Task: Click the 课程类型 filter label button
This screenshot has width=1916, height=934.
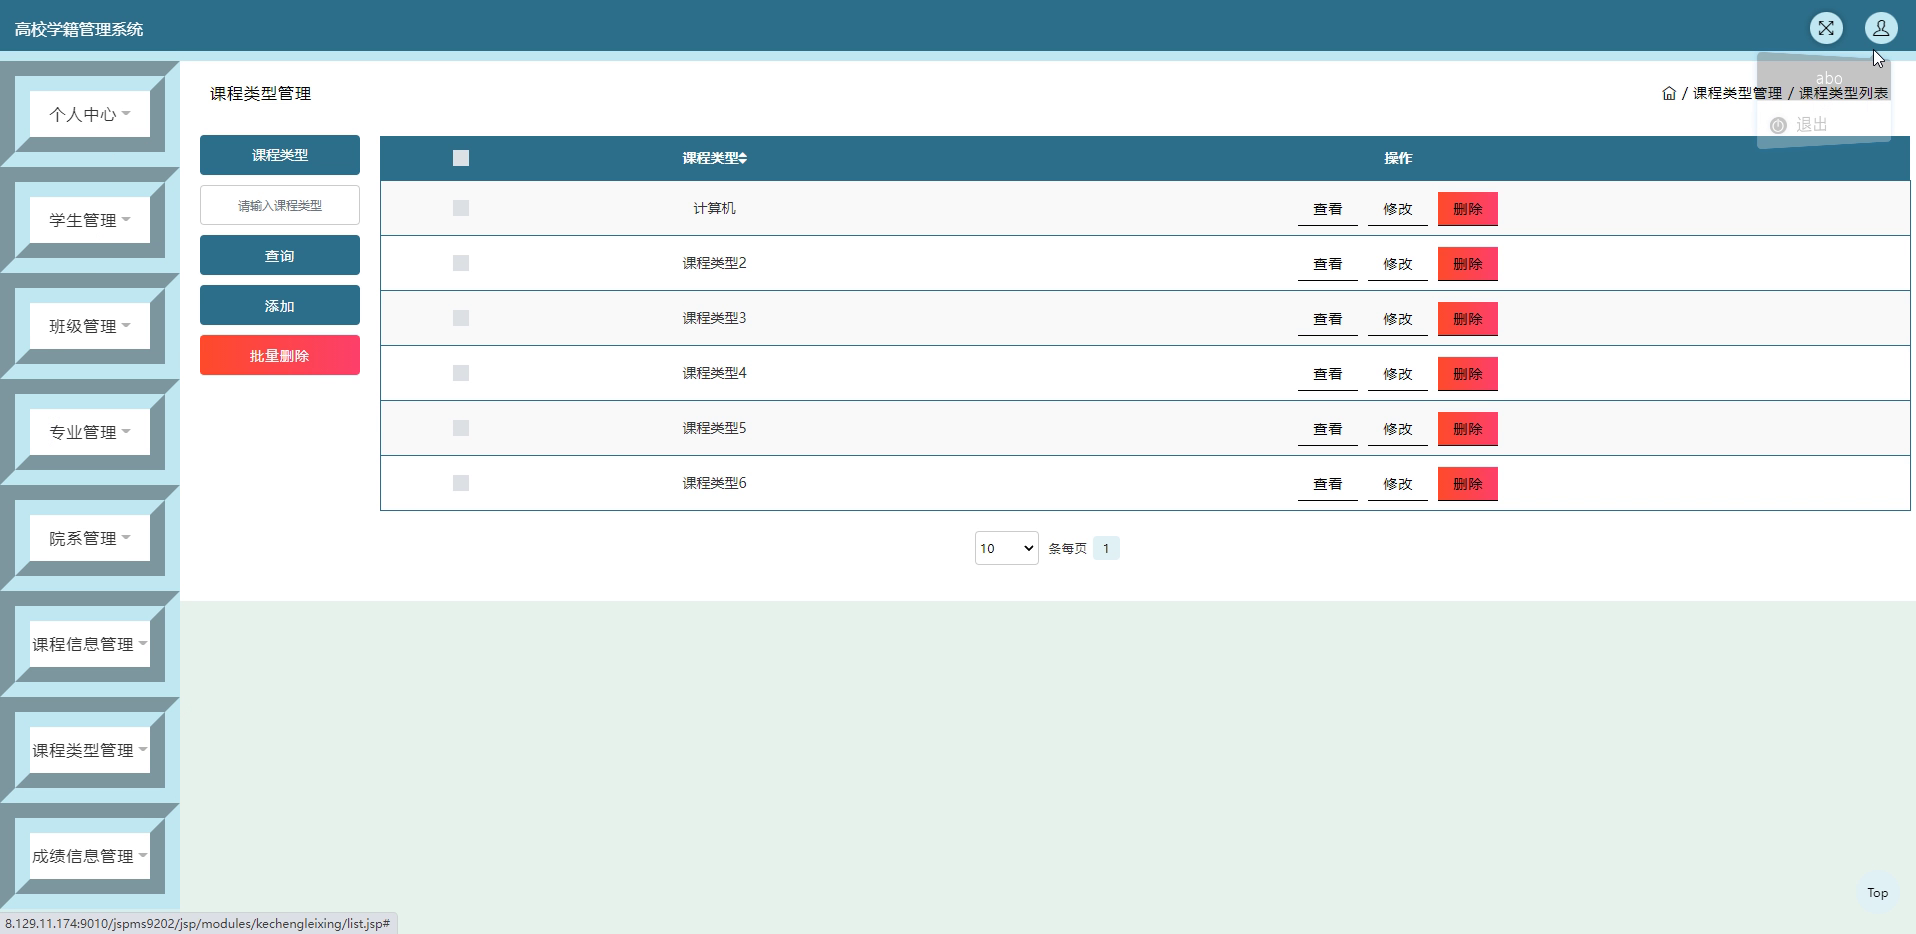Action: [280, 155]
